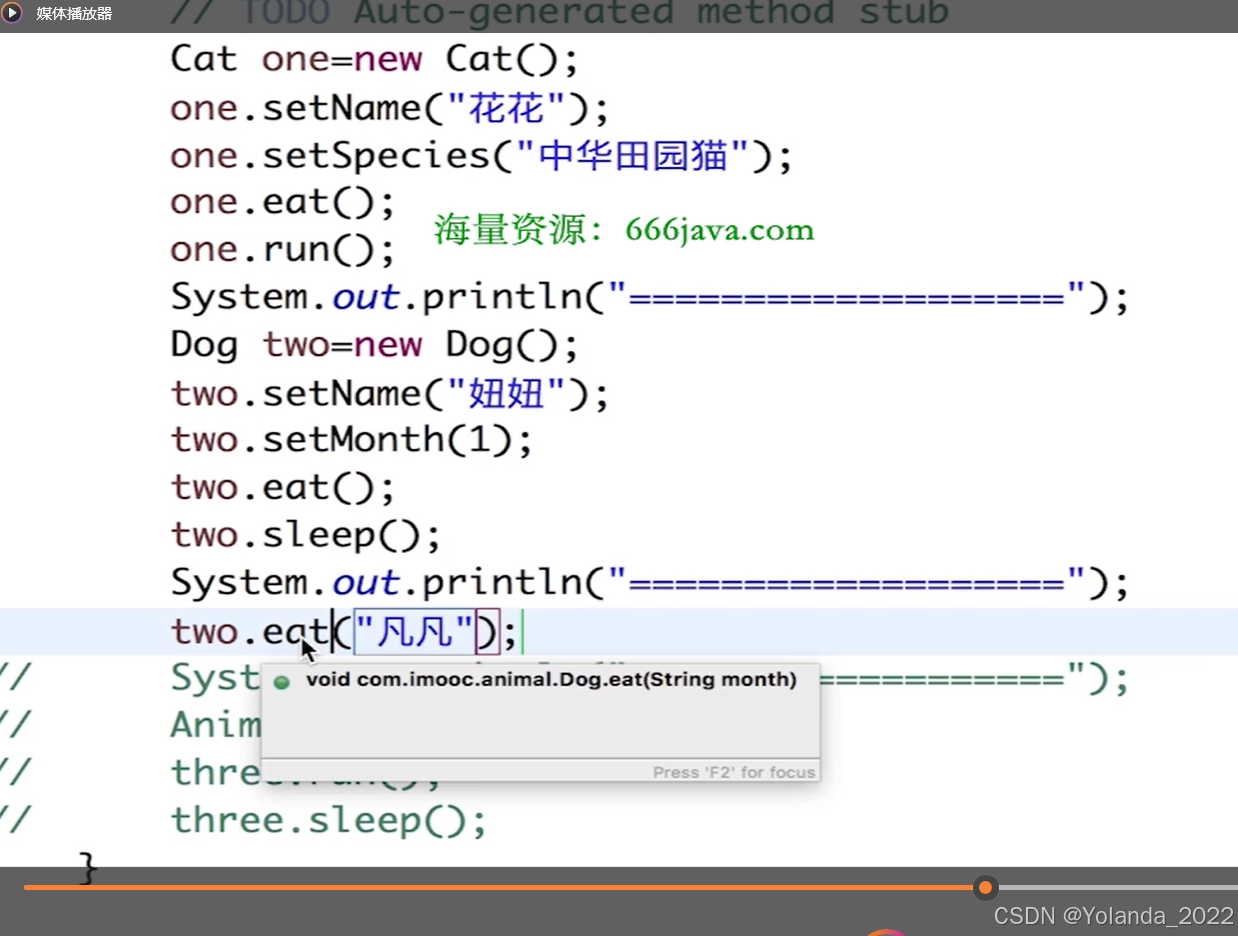Image resolution: width=1238 pixels, height=936 pixels.
Task: Click the line Cat one=new Cat();
Action: point(375,59)
